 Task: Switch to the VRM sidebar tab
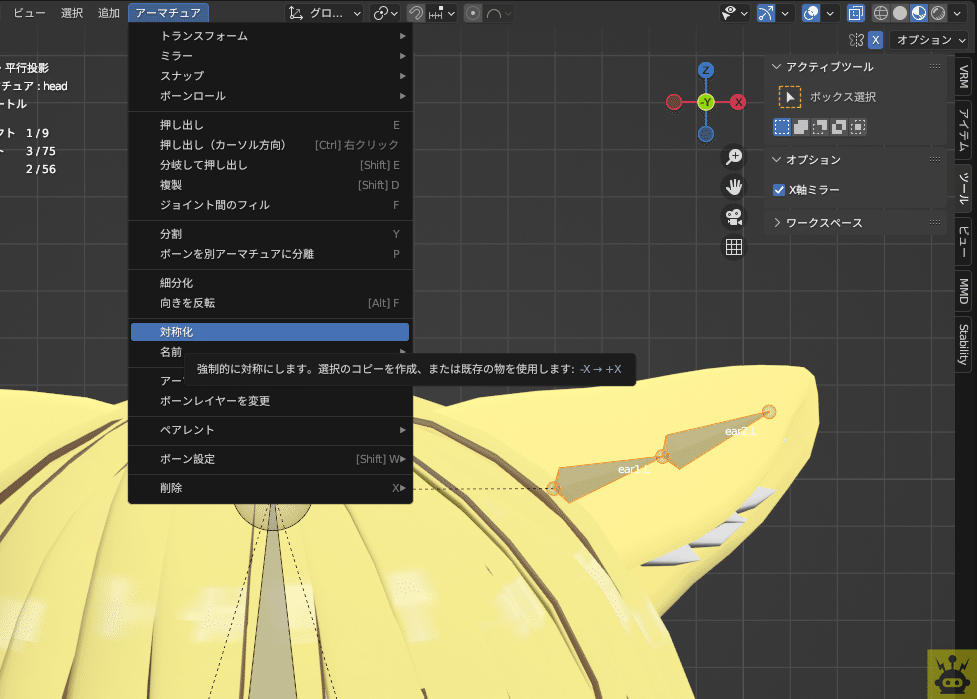point(964,76)
